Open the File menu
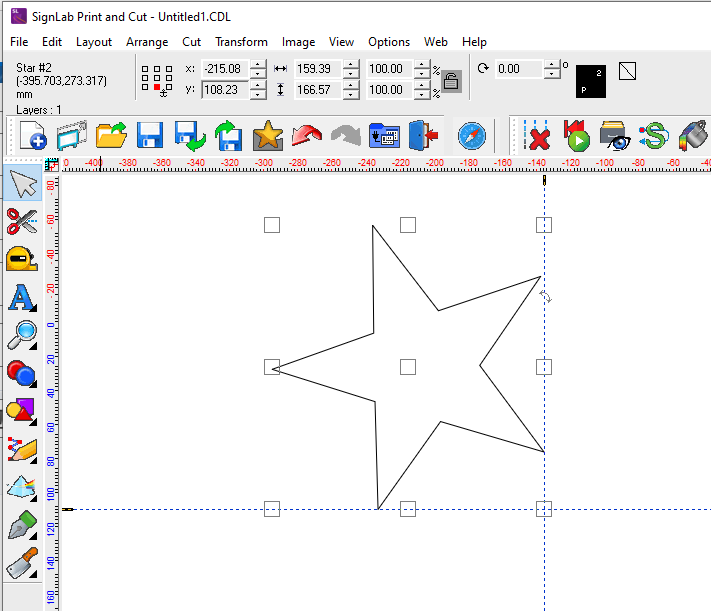Viewport: 711px width, 611px height. pyautogui.click(x=19, y=42)
